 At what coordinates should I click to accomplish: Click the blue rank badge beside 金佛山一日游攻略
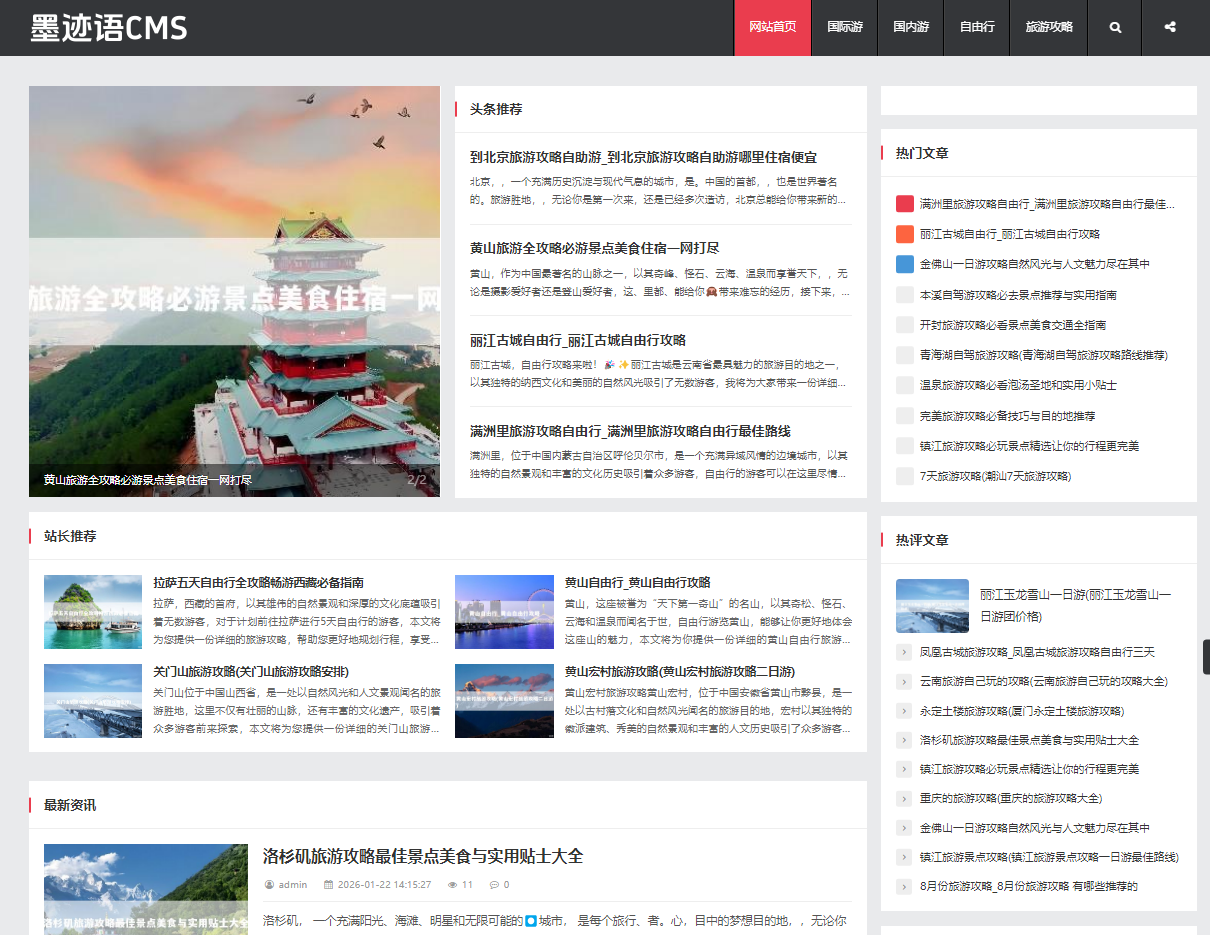905,264
